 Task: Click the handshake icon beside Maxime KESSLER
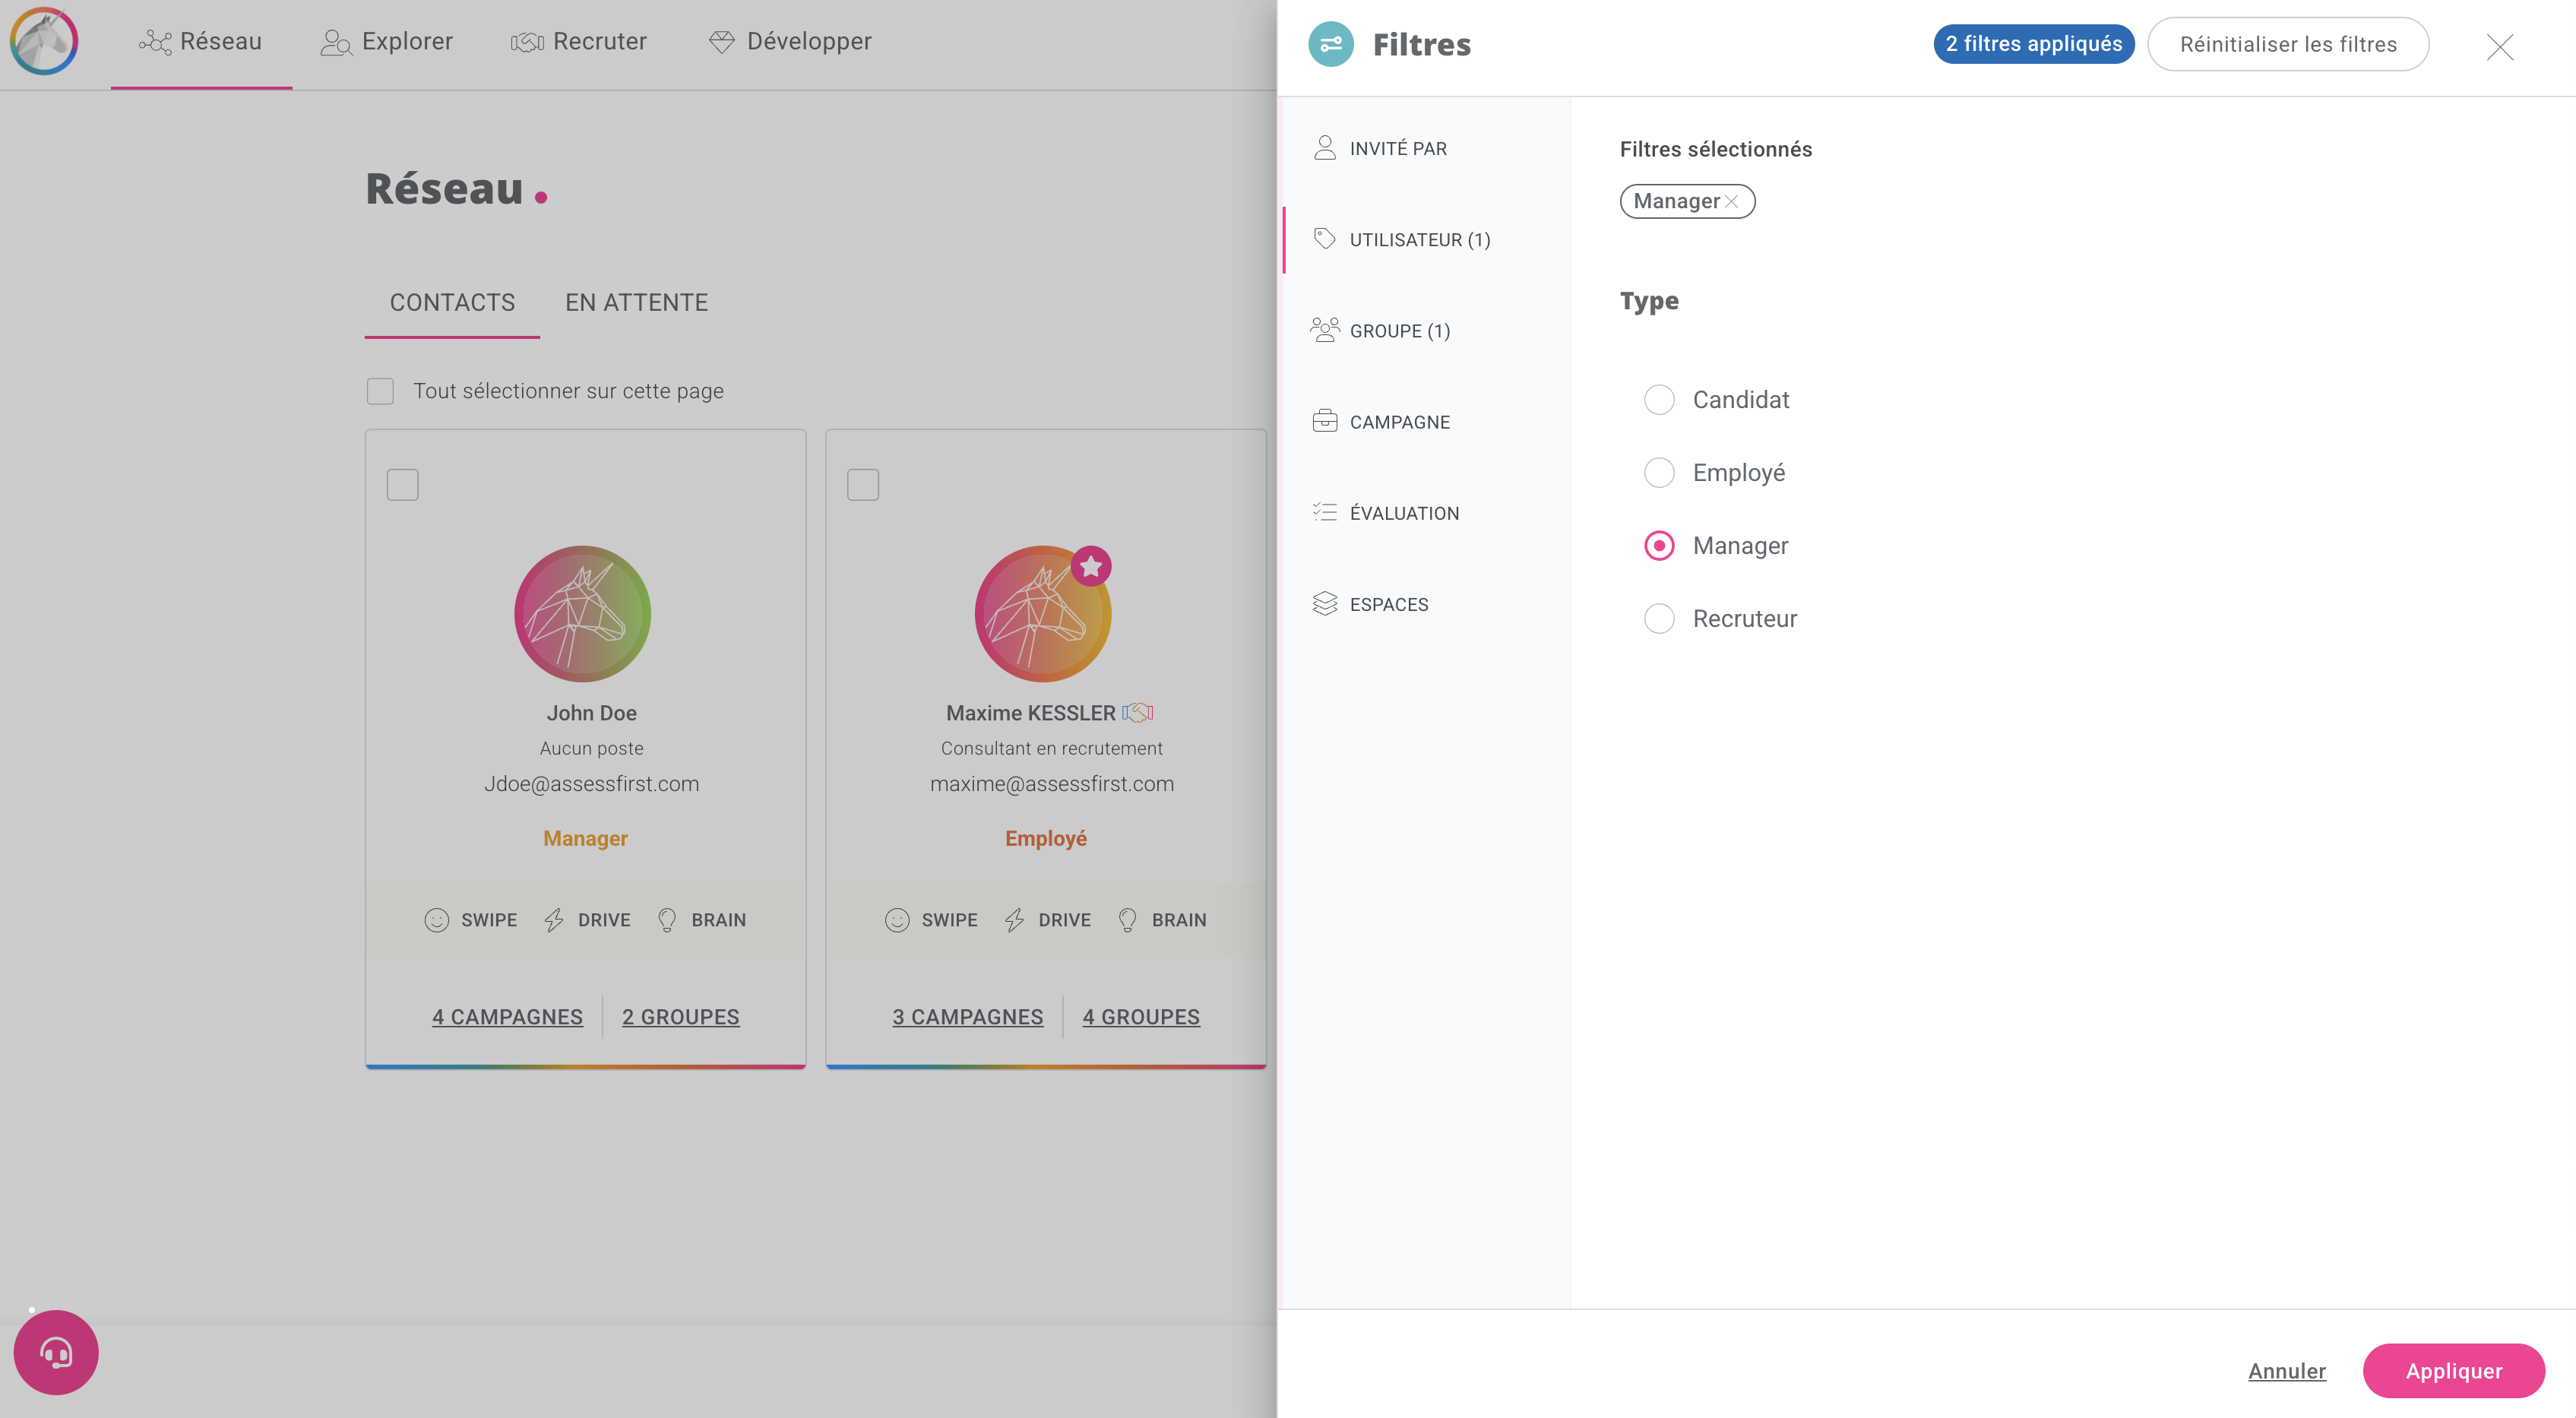point(1137,713)
